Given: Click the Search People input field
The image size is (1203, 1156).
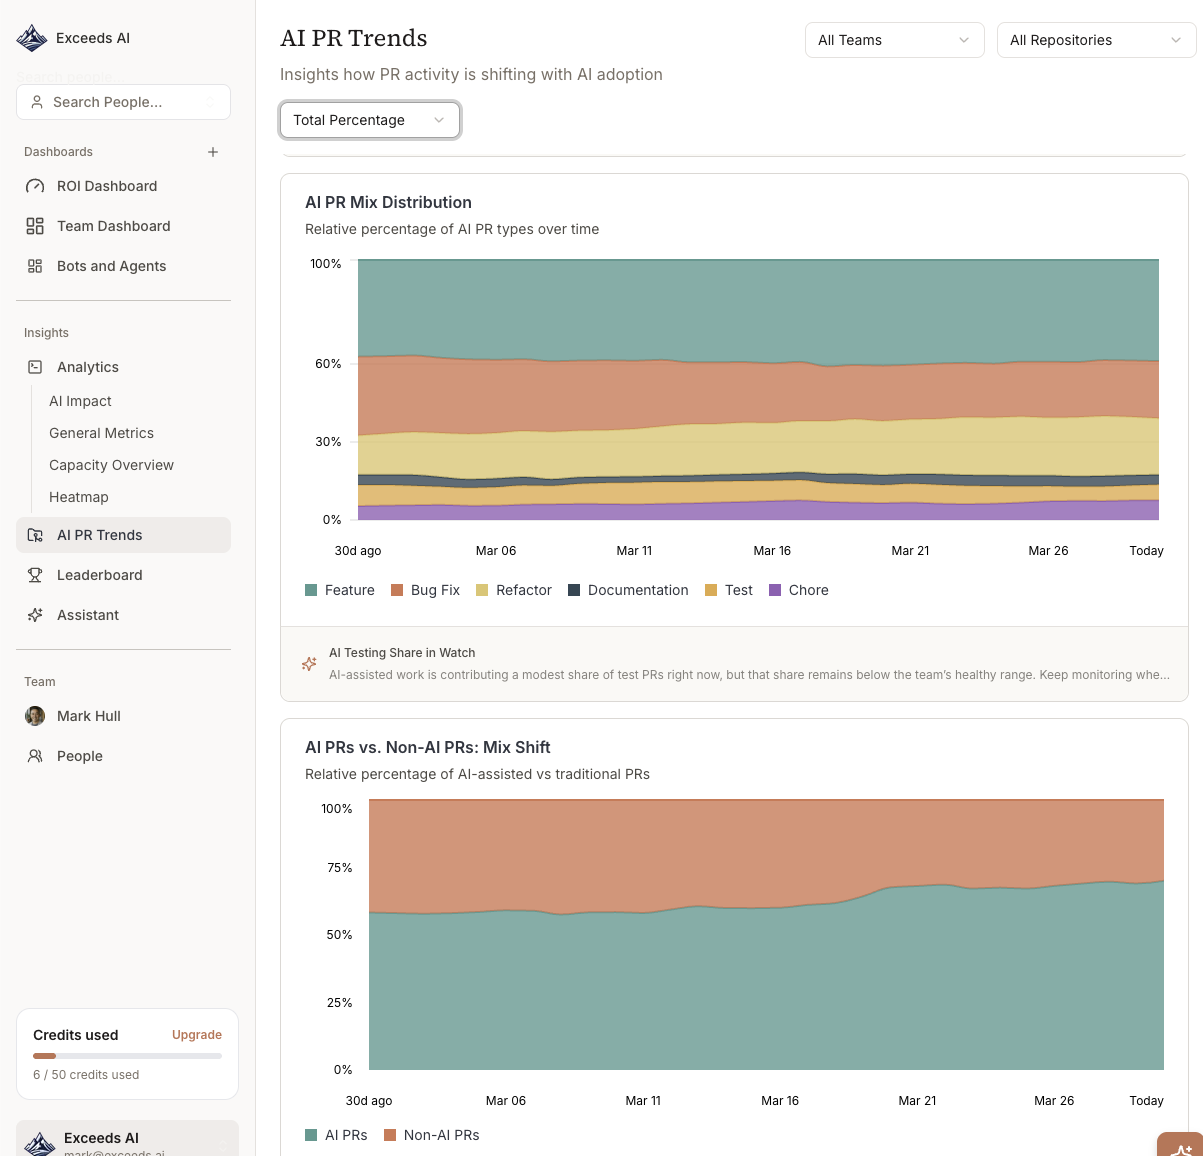Looking at the screenshot, I should tap(124, 102).
